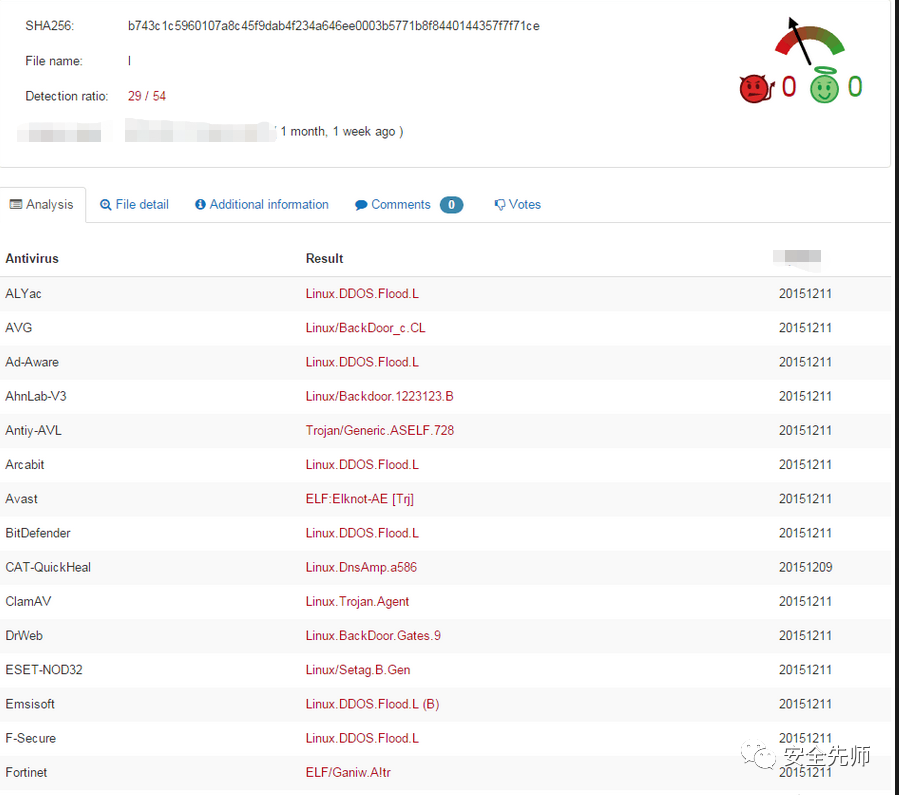Image resolution: width=899 pixels, height=795 pixels.
Task: Click the community score gauge meter
Action: [x=809, y=41]
